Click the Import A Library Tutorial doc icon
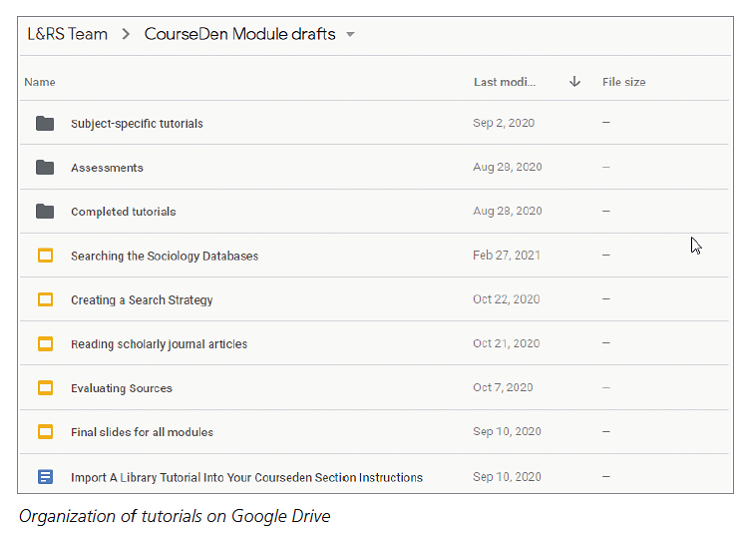 click(x=45, y=477)
